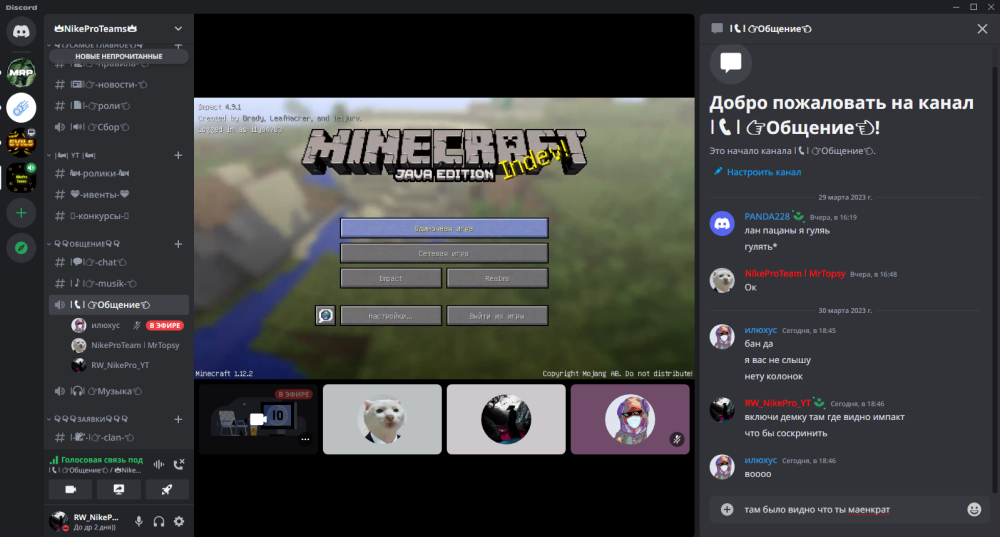Select the Общение voice channel

(x=119, y=305)
